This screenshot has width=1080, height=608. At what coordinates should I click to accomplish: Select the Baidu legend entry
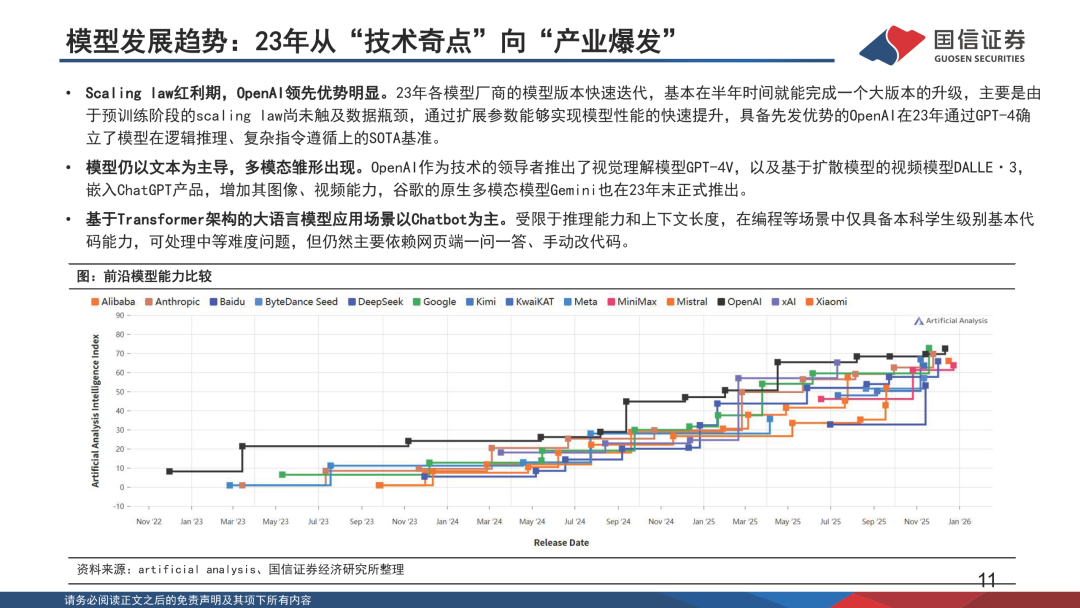tap(227, 302)
